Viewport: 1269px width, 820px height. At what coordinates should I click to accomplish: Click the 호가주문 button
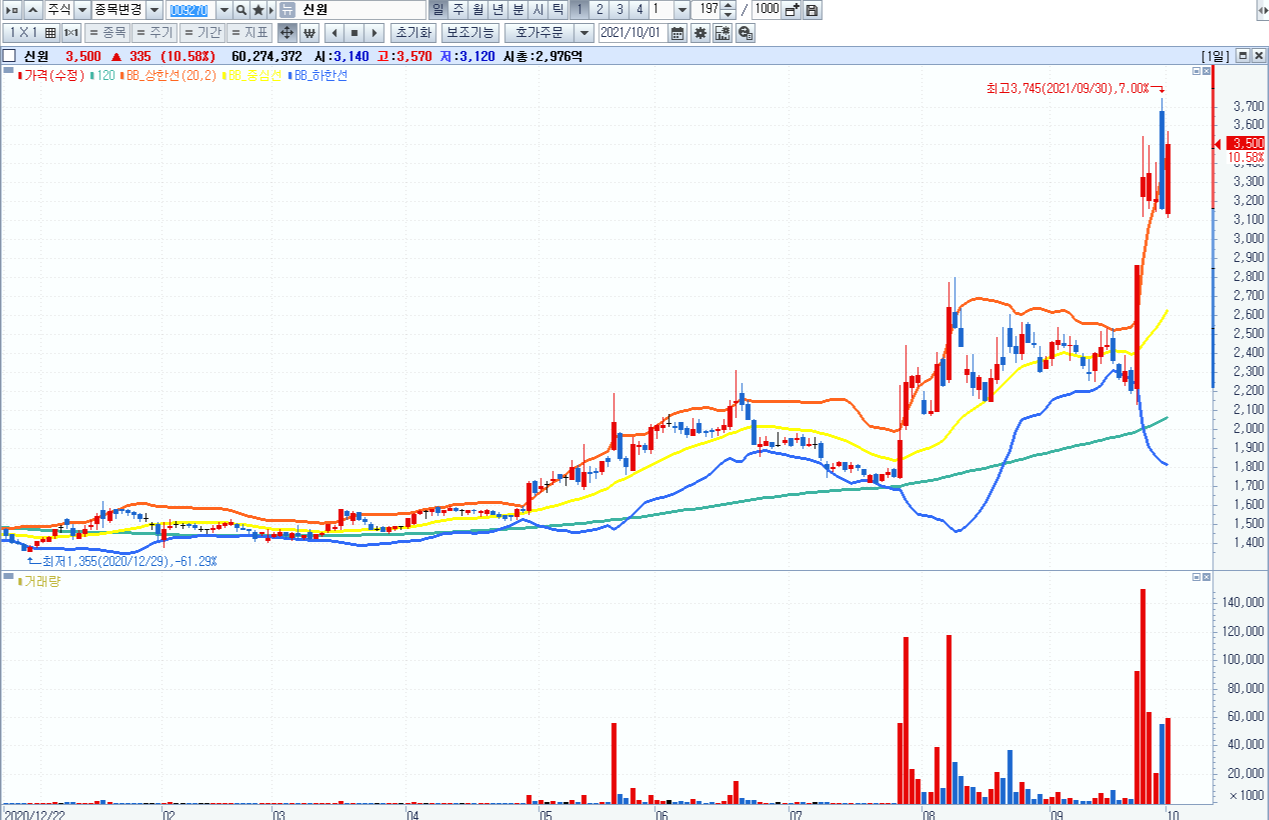pyautogui.click(x=539, y=32)
